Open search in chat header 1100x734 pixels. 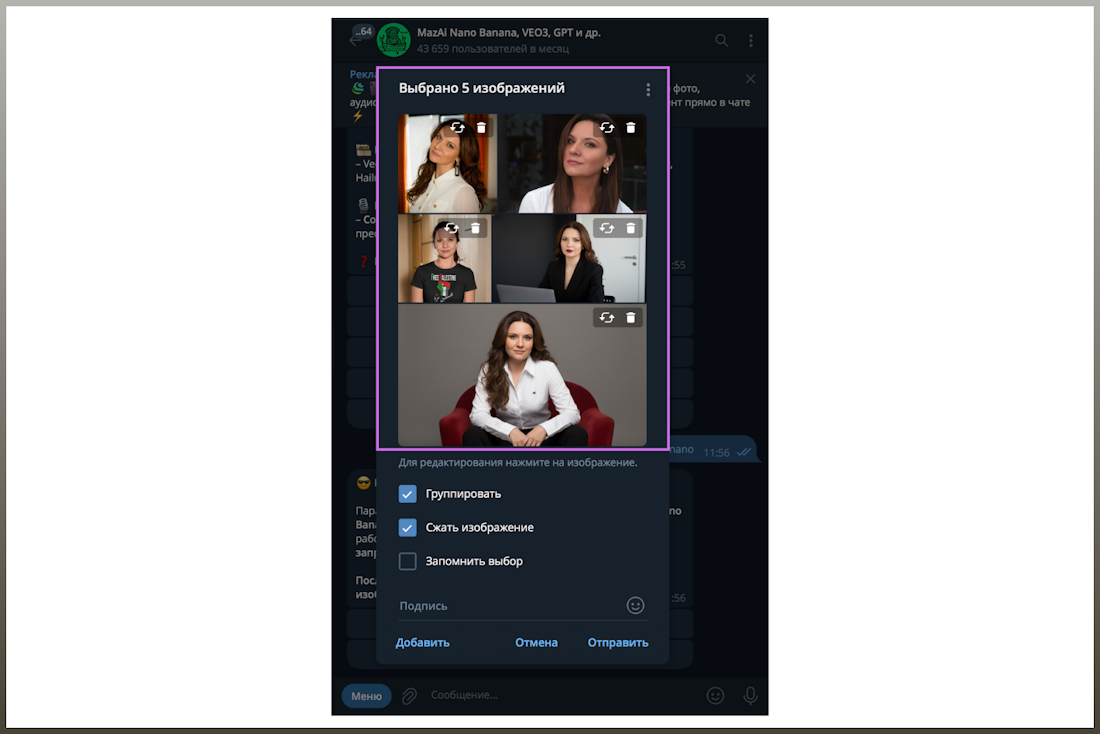(x=721, y=40)
